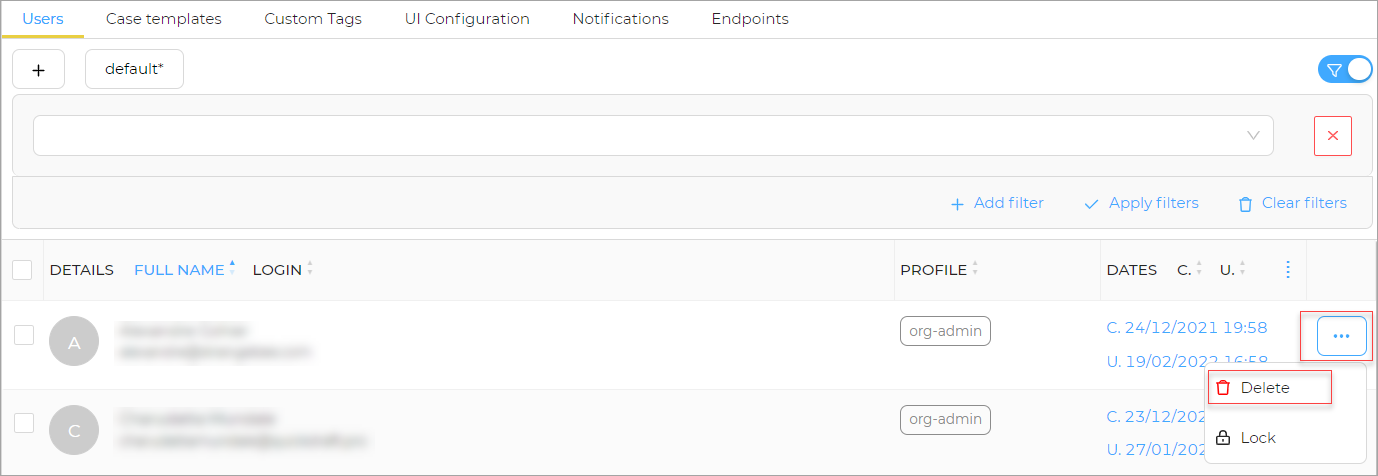1378x476 pixels.
Task: Click the Clear filters trash icon
Action: tap(1245, 204)
